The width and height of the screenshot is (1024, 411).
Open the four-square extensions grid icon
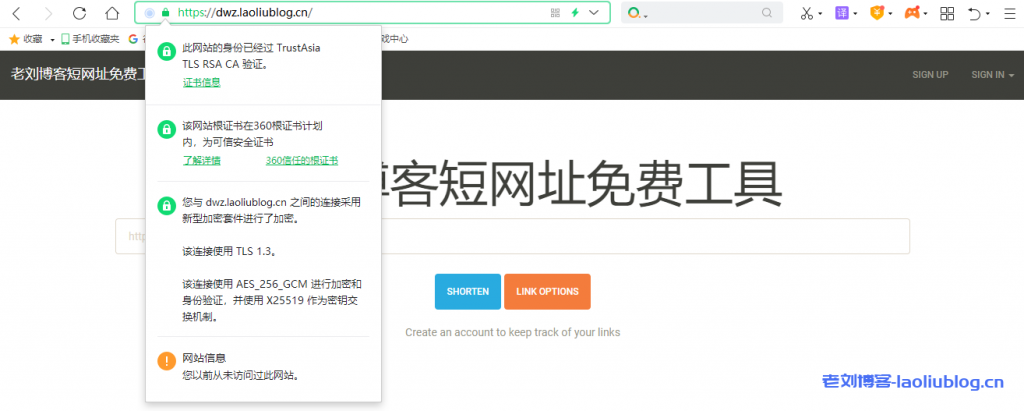(947, 13)
